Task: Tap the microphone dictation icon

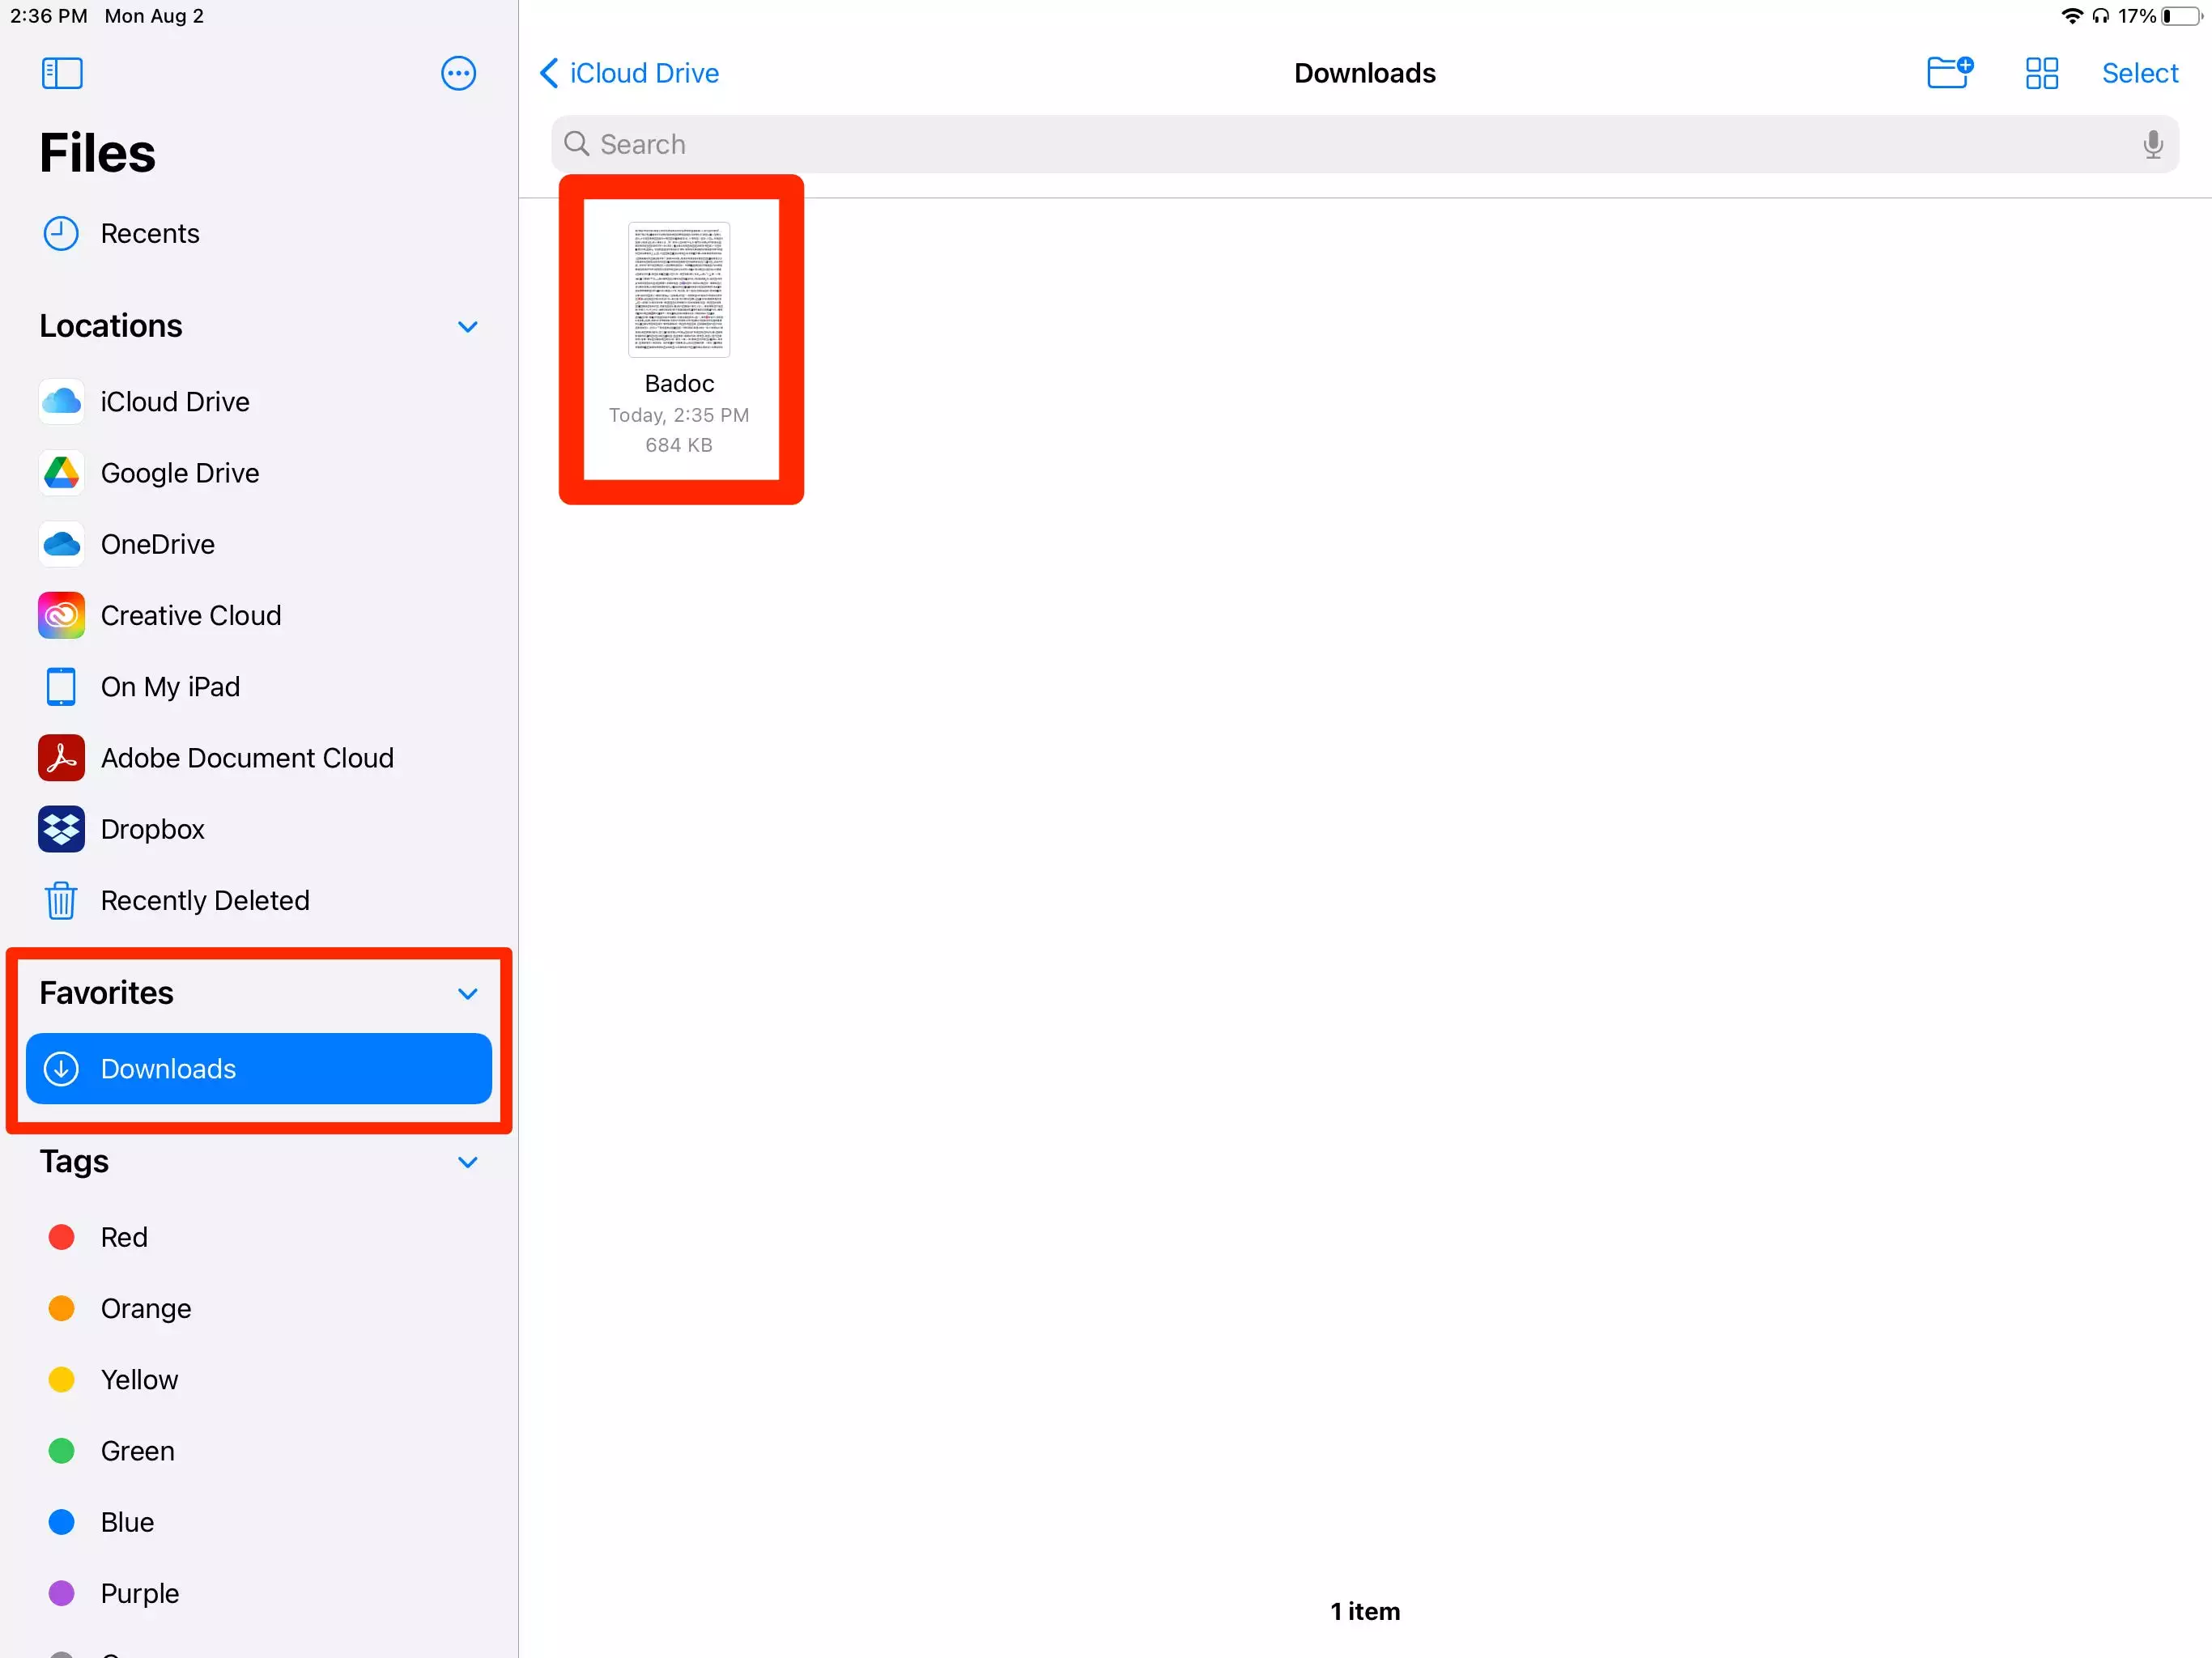Action: point(2152,145)
